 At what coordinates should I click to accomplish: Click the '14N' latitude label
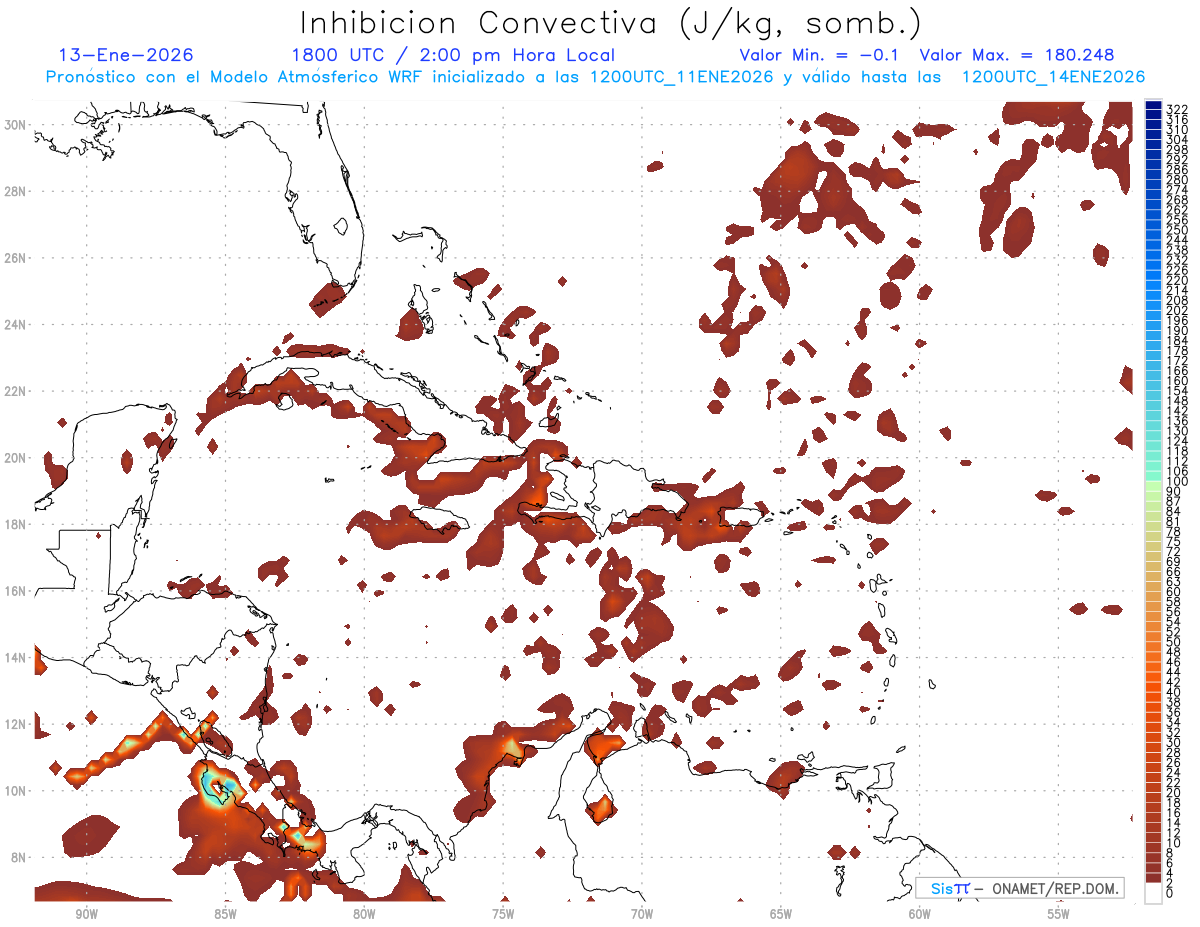(x=16, y=658)
